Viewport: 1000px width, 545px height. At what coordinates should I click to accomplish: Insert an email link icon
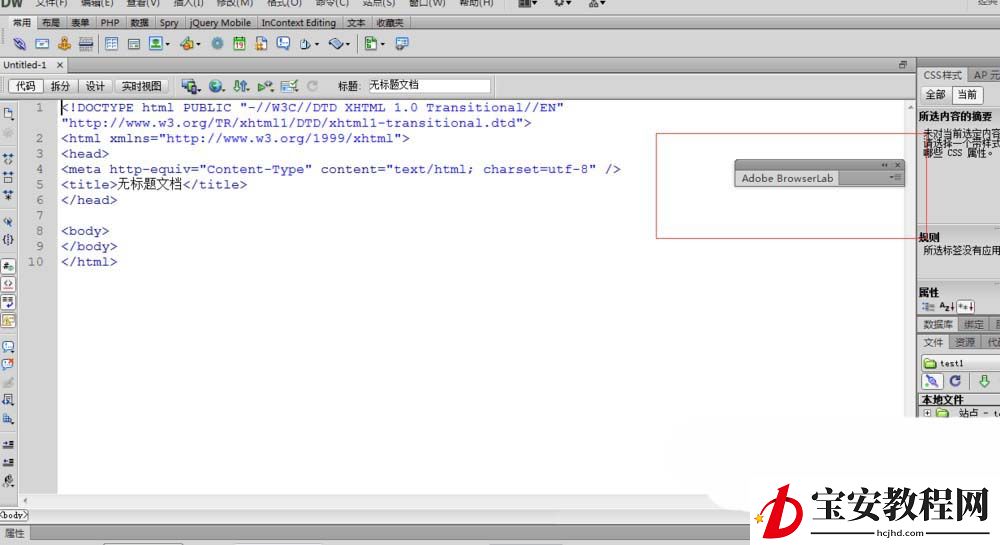[42, 44]
